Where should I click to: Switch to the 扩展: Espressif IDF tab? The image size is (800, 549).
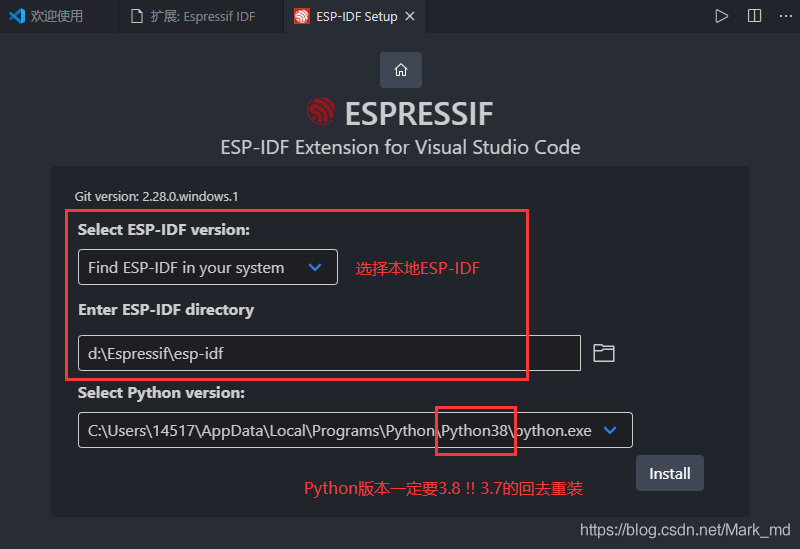(201, 16)
